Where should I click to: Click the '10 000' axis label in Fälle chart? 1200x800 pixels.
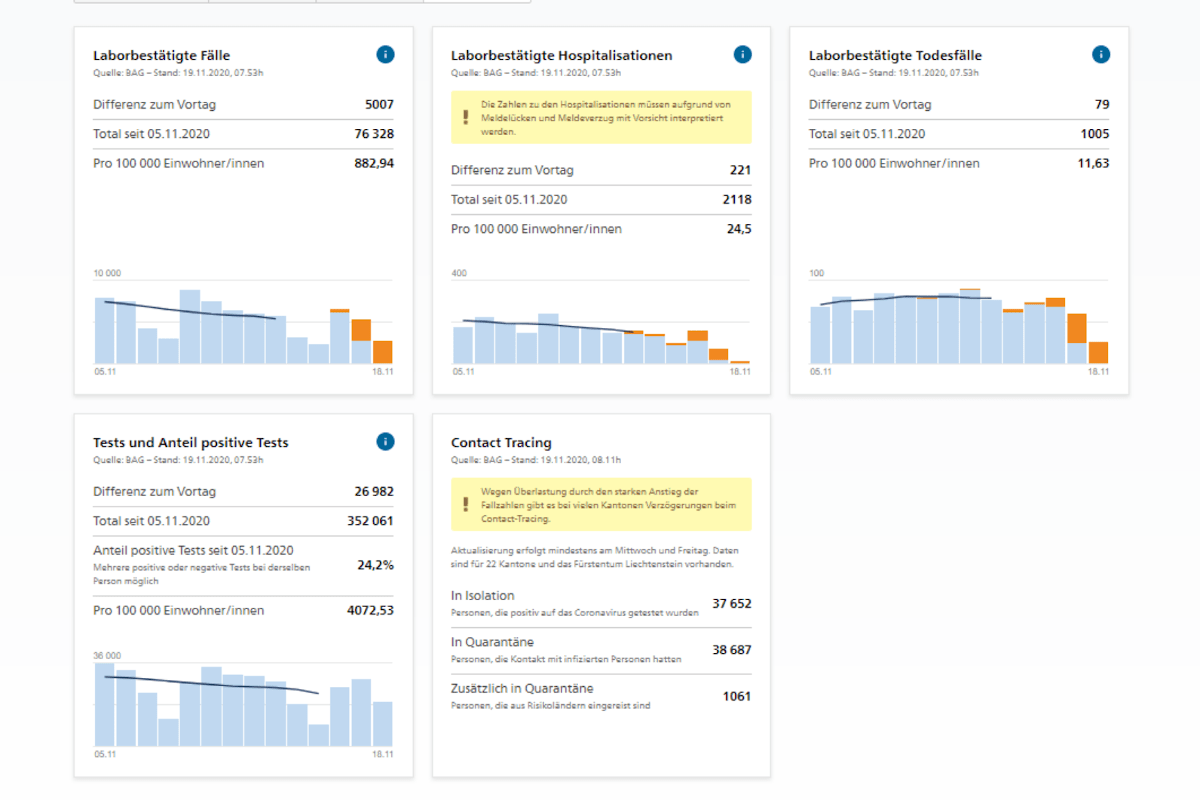(107, 274)
